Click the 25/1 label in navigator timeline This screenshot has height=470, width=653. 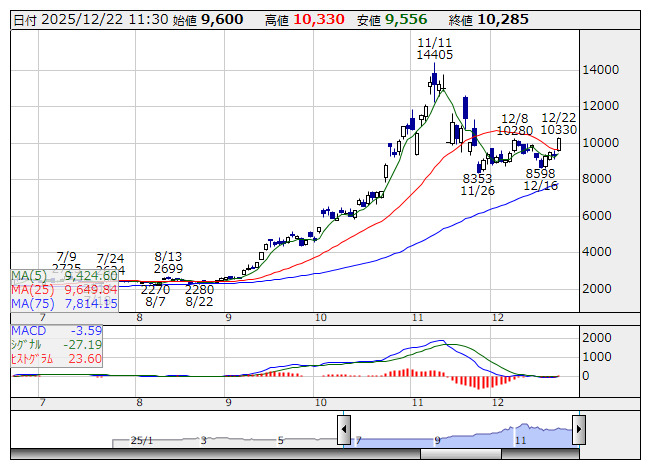[142, 440]
